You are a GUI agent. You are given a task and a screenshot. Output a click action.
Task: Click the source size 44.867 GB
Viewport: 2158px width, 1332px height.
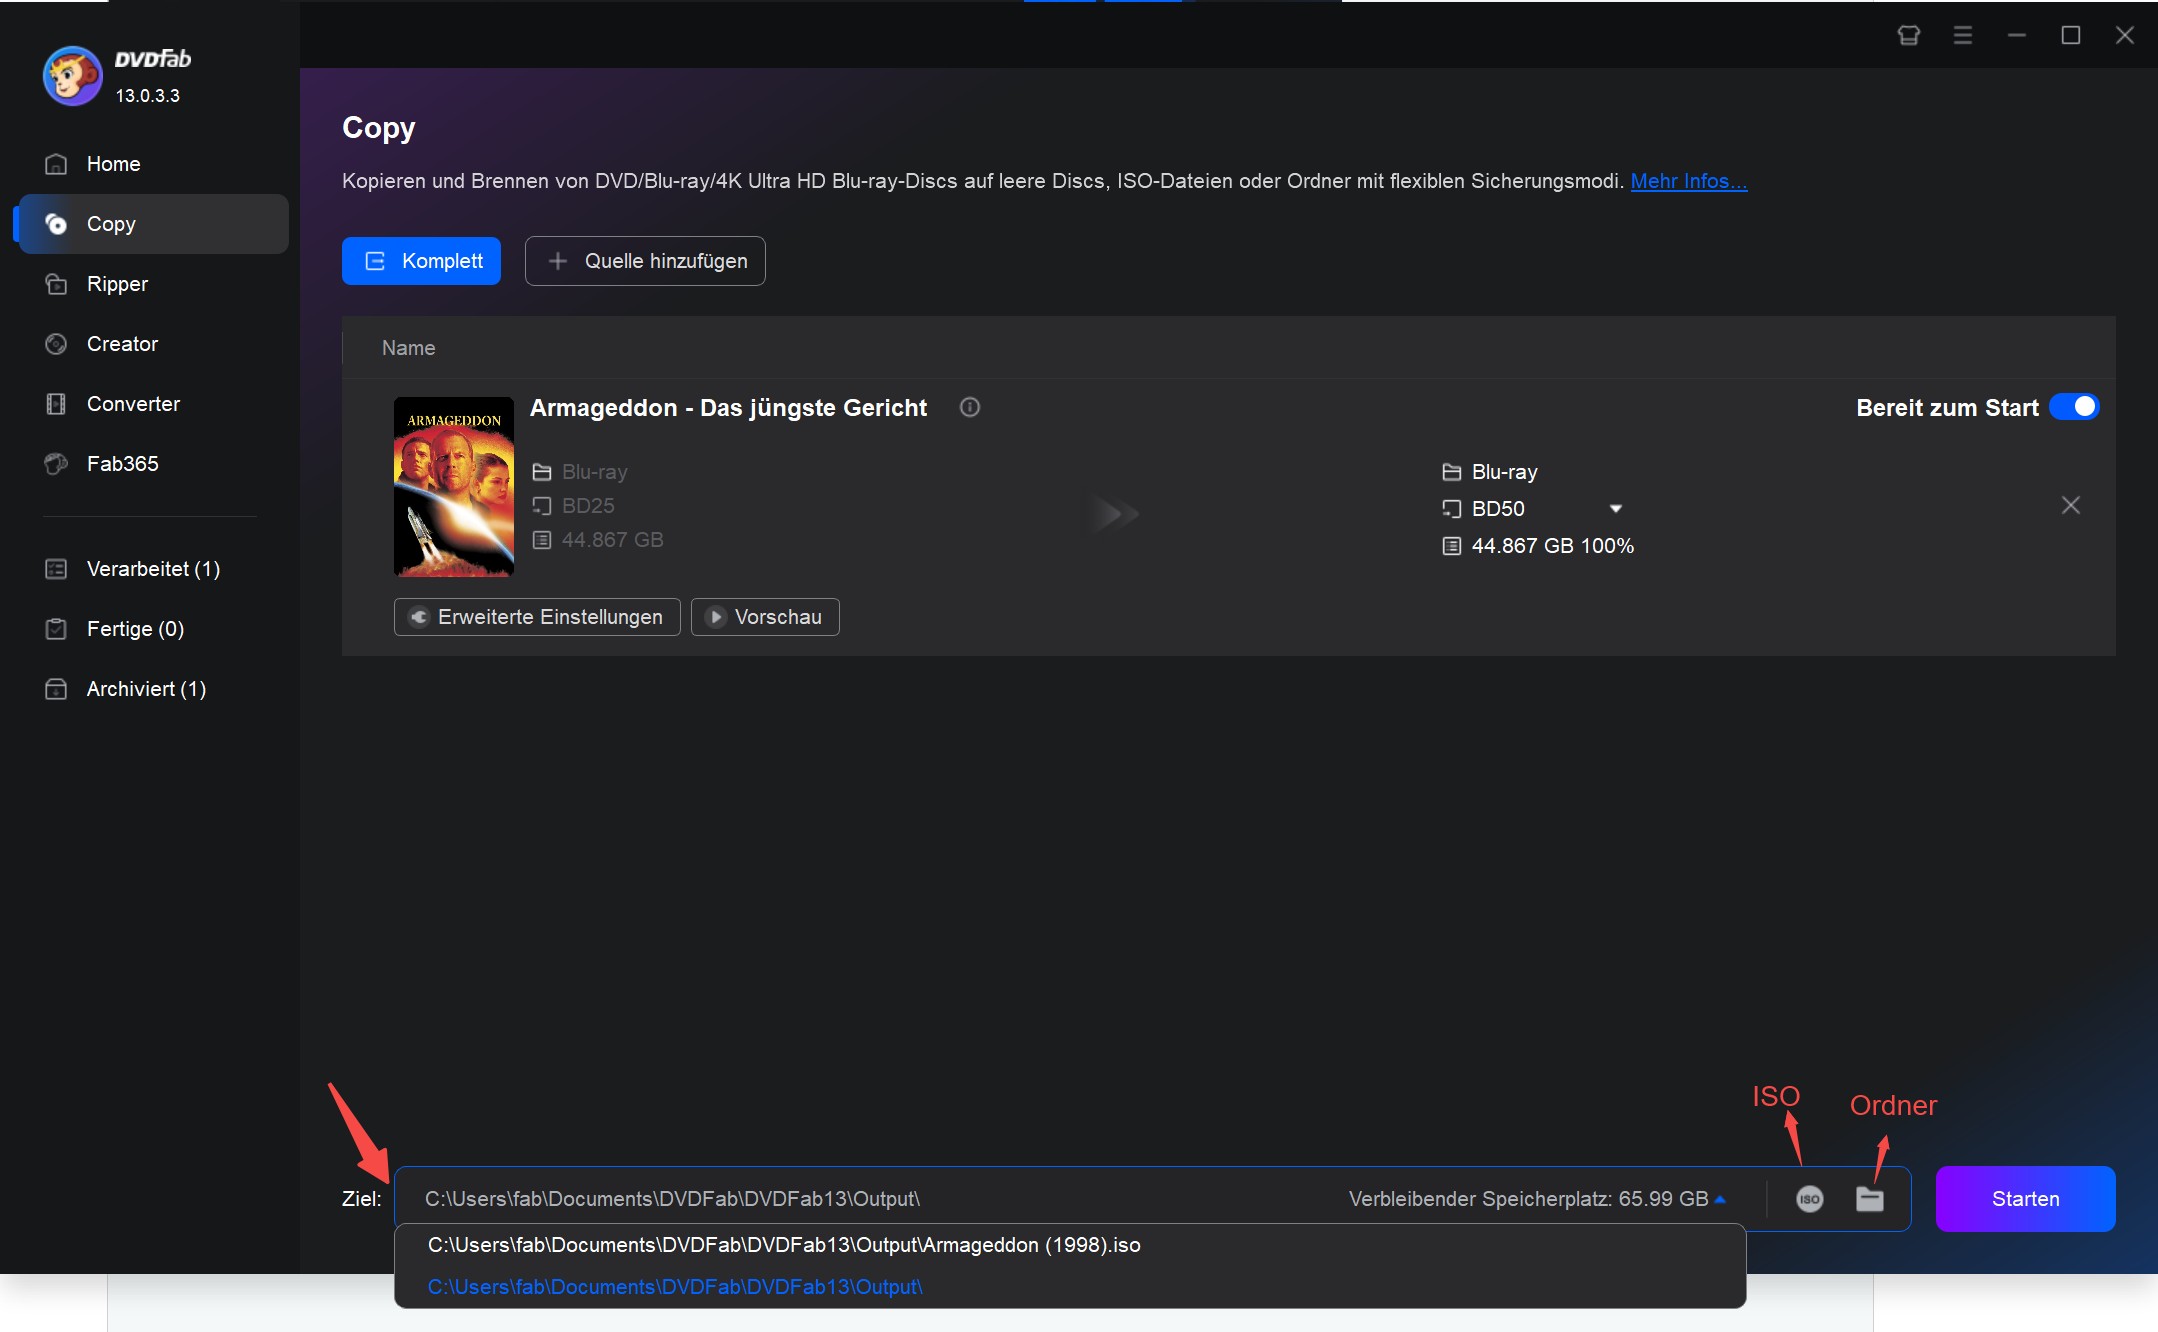tap(612, 540)
